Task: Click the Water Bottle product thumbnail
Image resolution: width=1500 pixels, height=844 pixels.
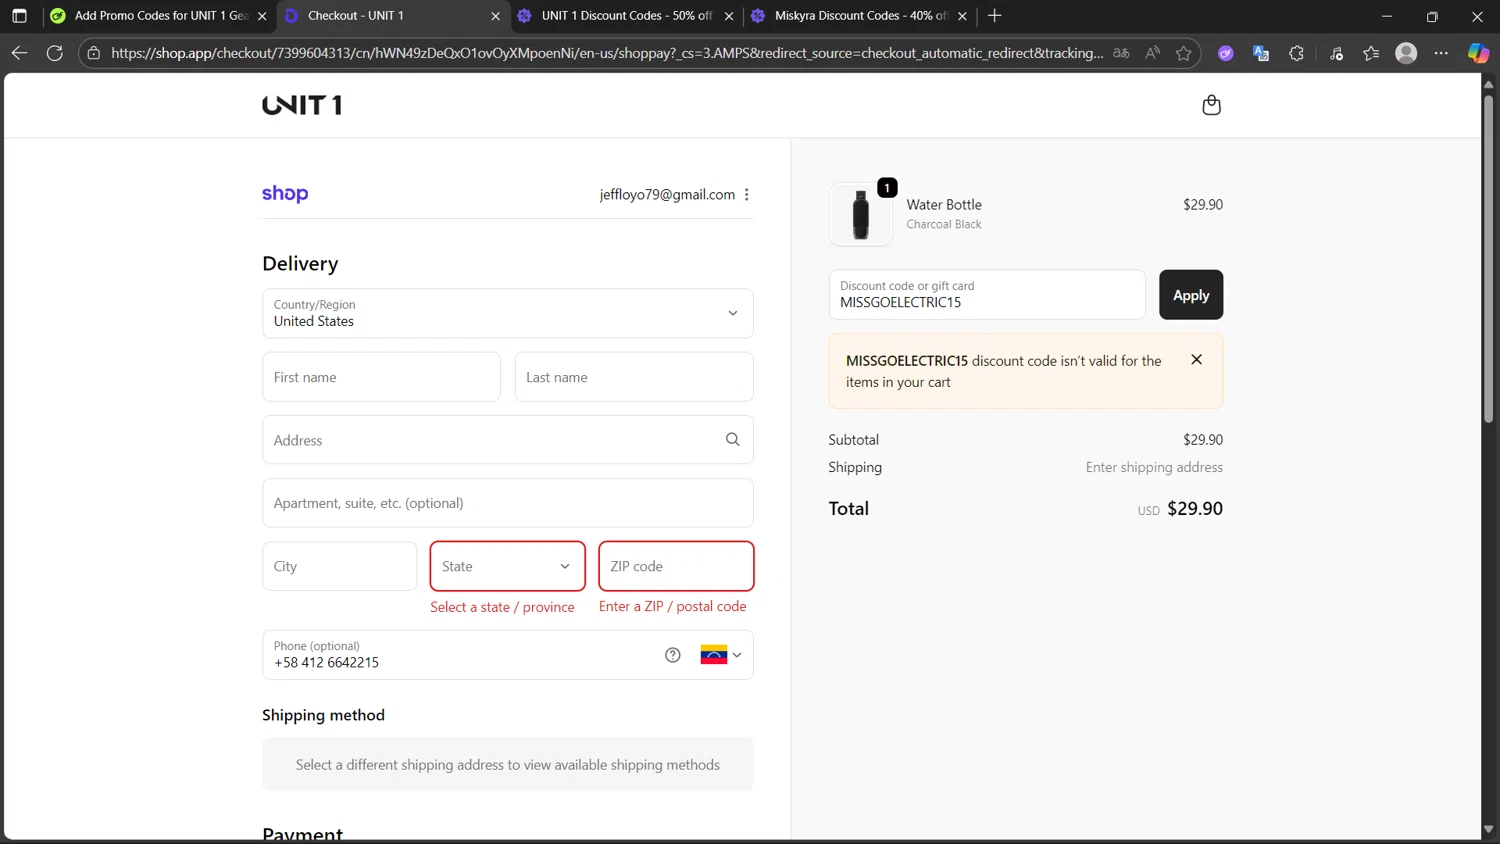Action: tap(860, 214)
